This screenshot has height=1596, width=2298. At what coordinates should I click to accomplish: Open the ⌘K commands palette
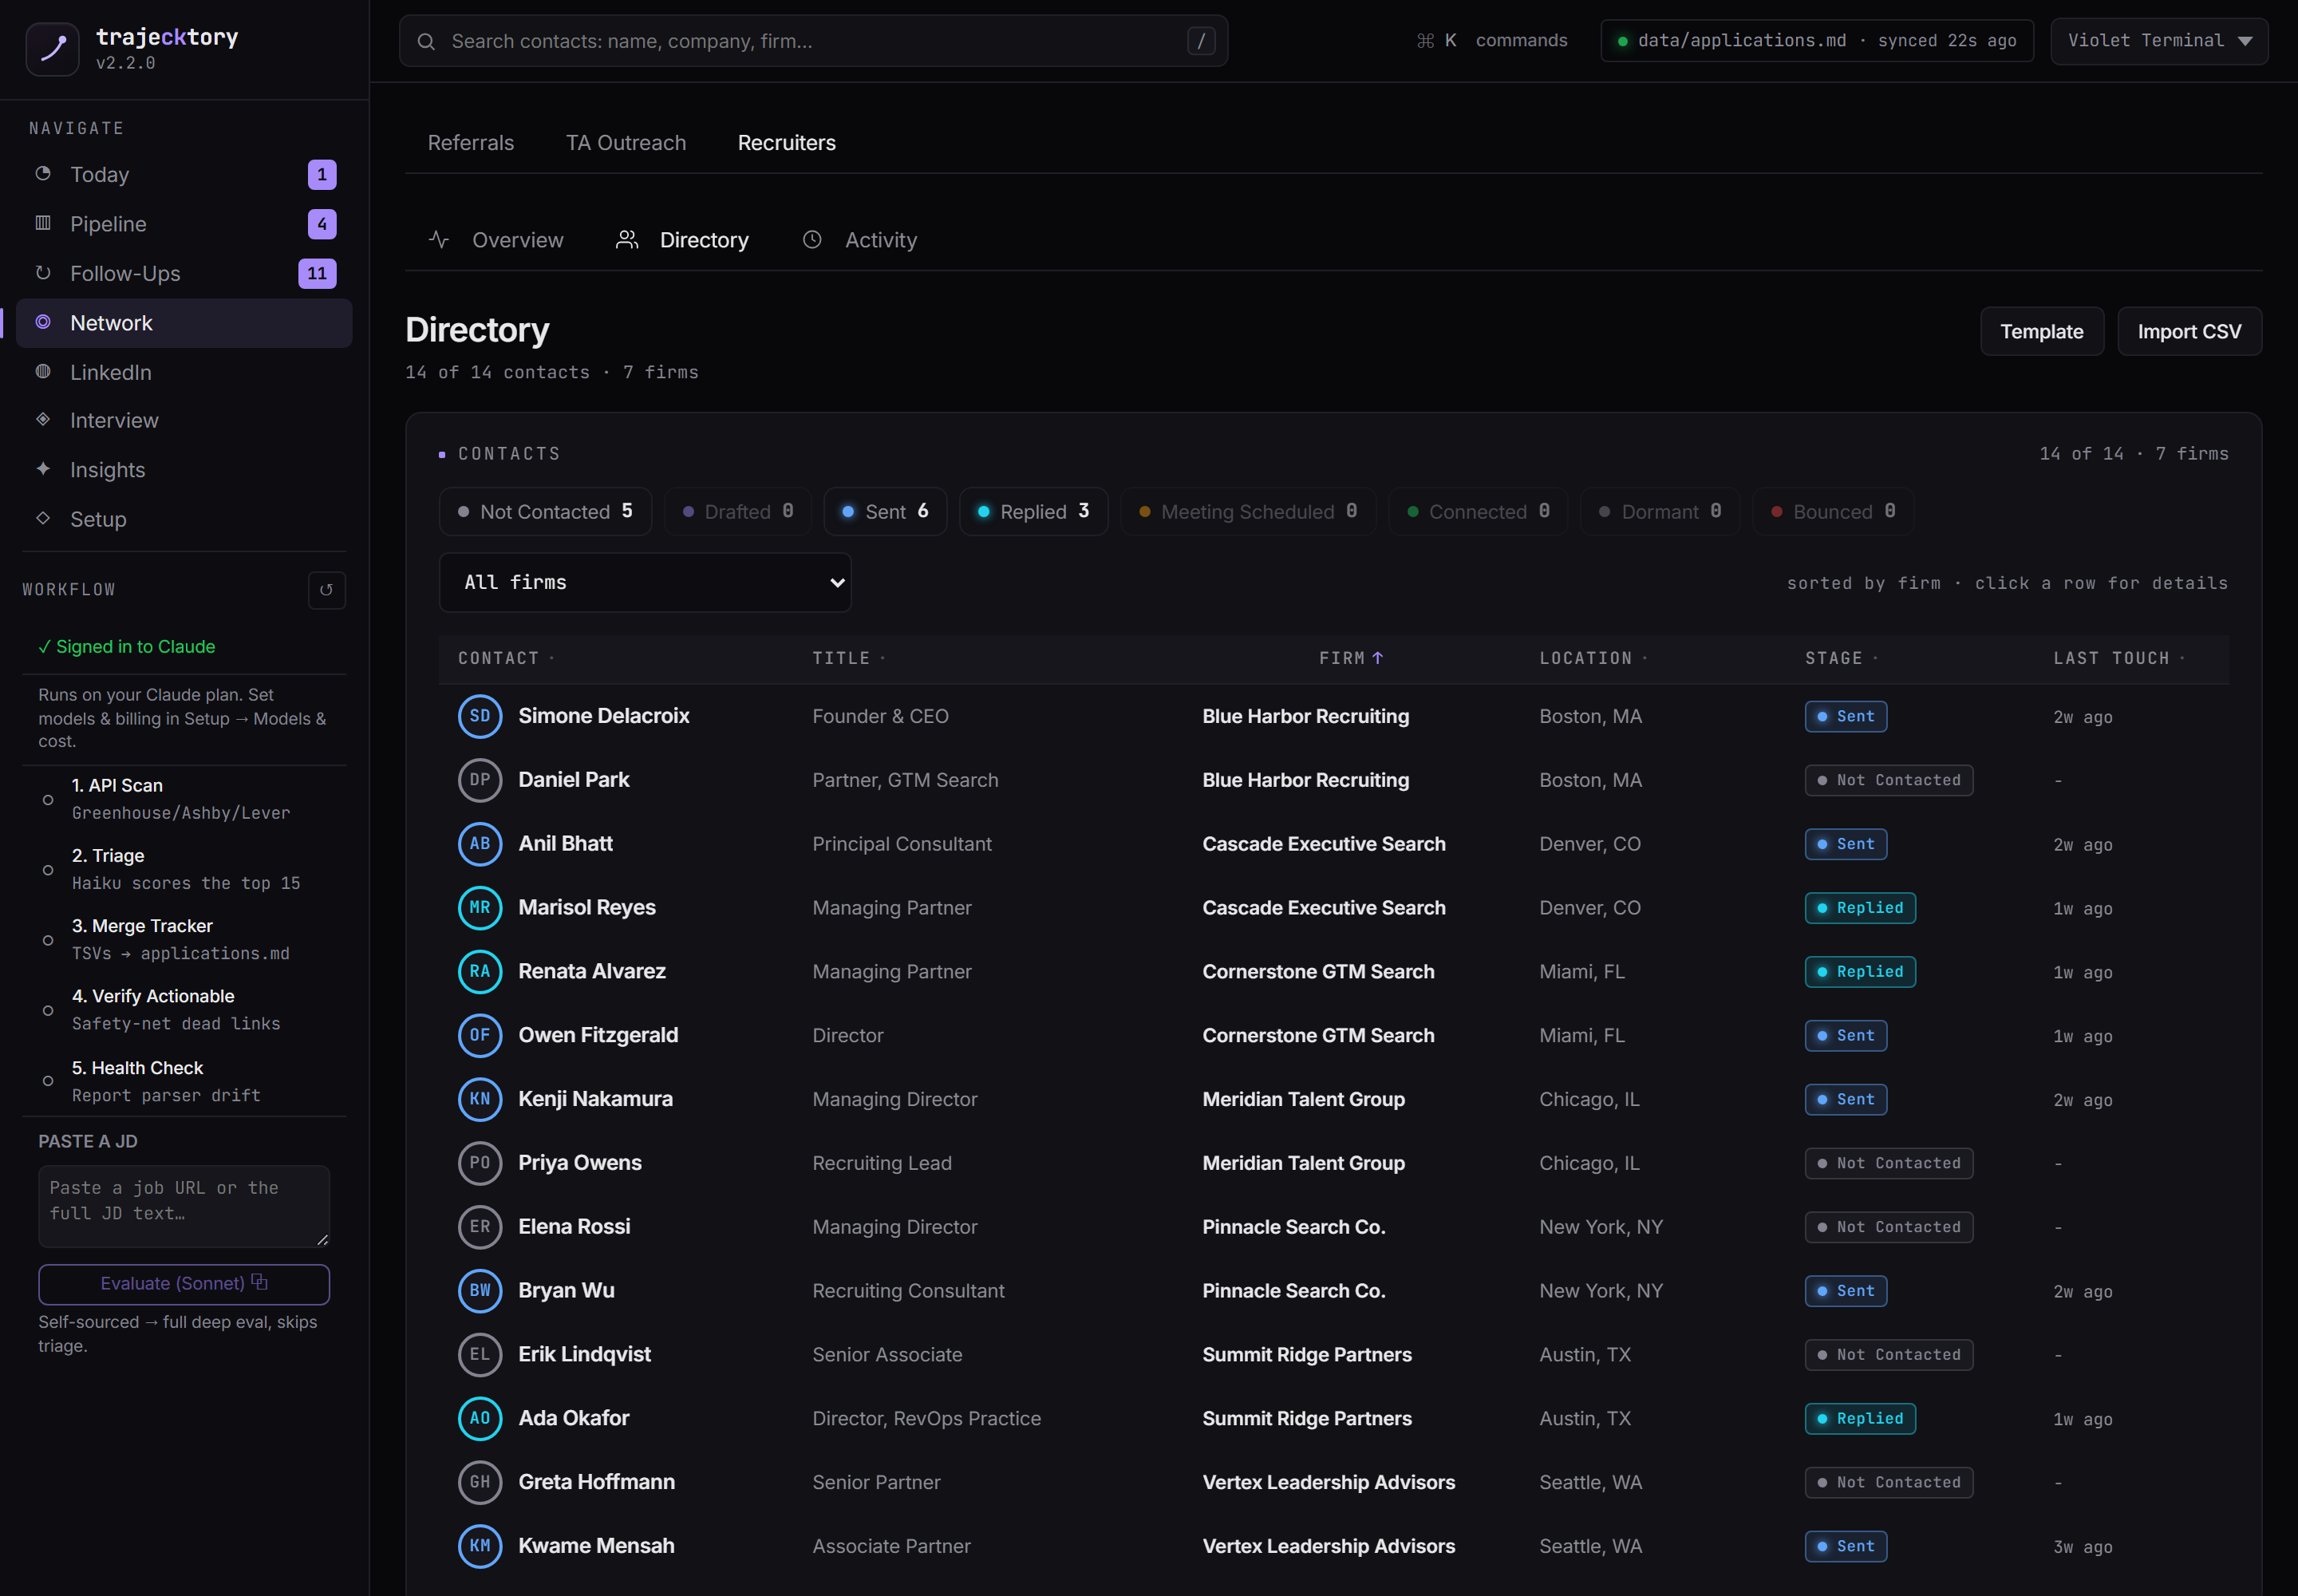click(1491, 41)
